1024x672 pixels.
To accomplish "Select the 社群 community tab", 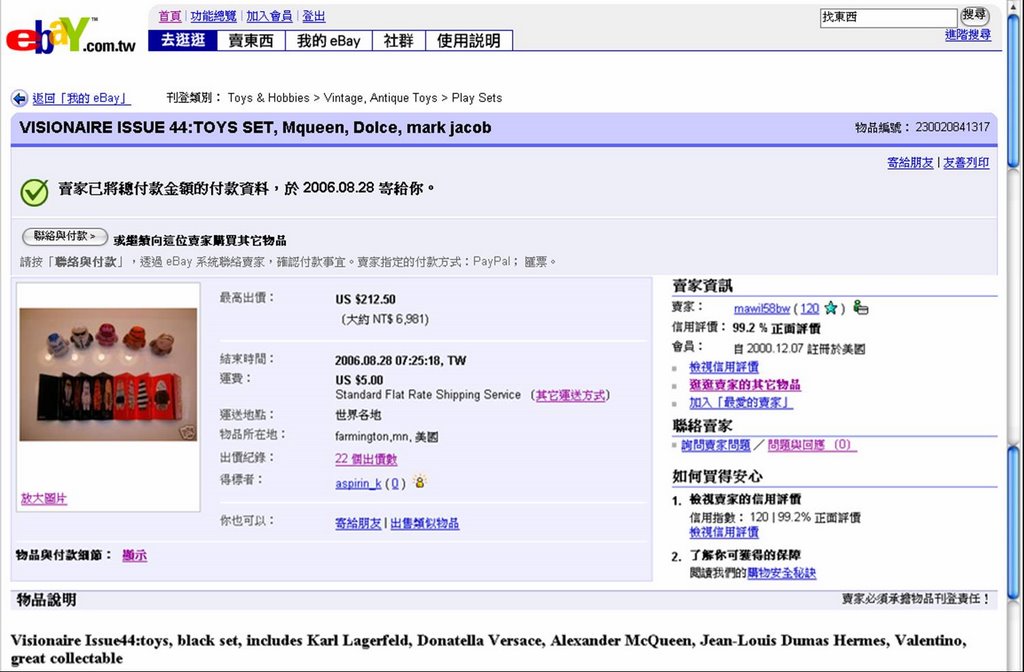I will click(x=398, y=40).
